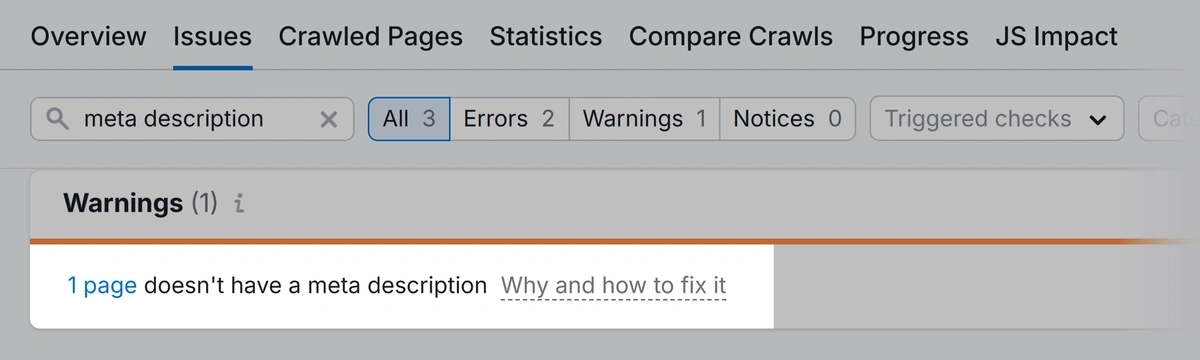Open the JS Impact tab
This screenshot has width=1200, height=360.
point(1057,37)
